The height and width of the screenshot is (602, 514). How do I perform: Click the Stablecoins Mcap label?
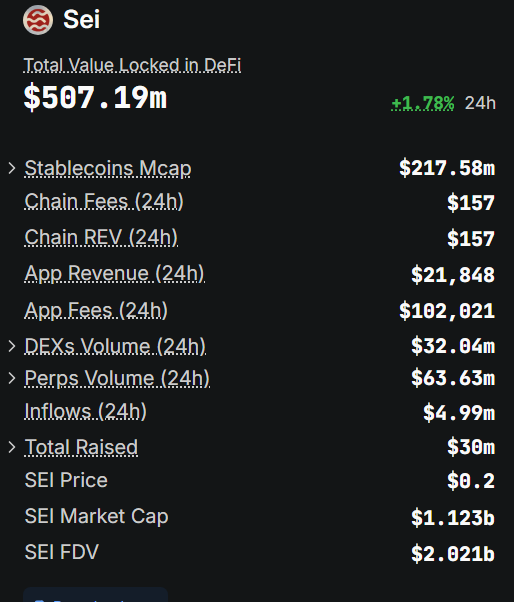pos(108,169)
